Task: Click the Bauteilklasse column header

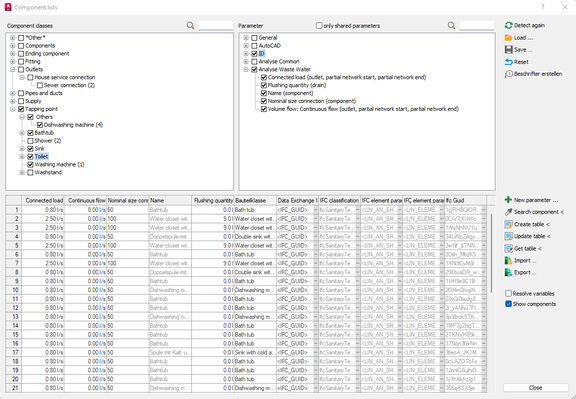Action: pyautogui.click(x=255, y=201)
